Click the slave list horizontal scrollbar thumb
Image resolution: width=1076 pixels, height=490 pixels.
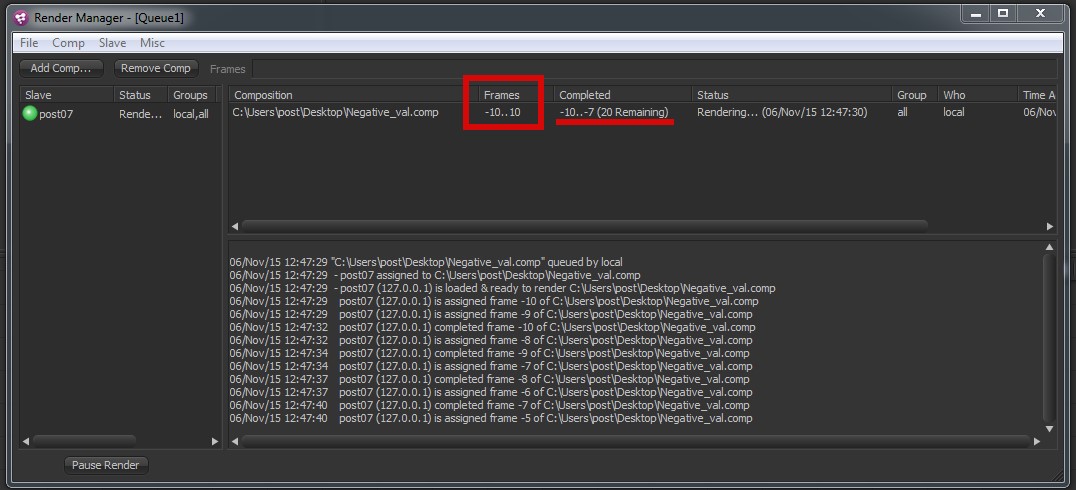[x=84, y=441]
